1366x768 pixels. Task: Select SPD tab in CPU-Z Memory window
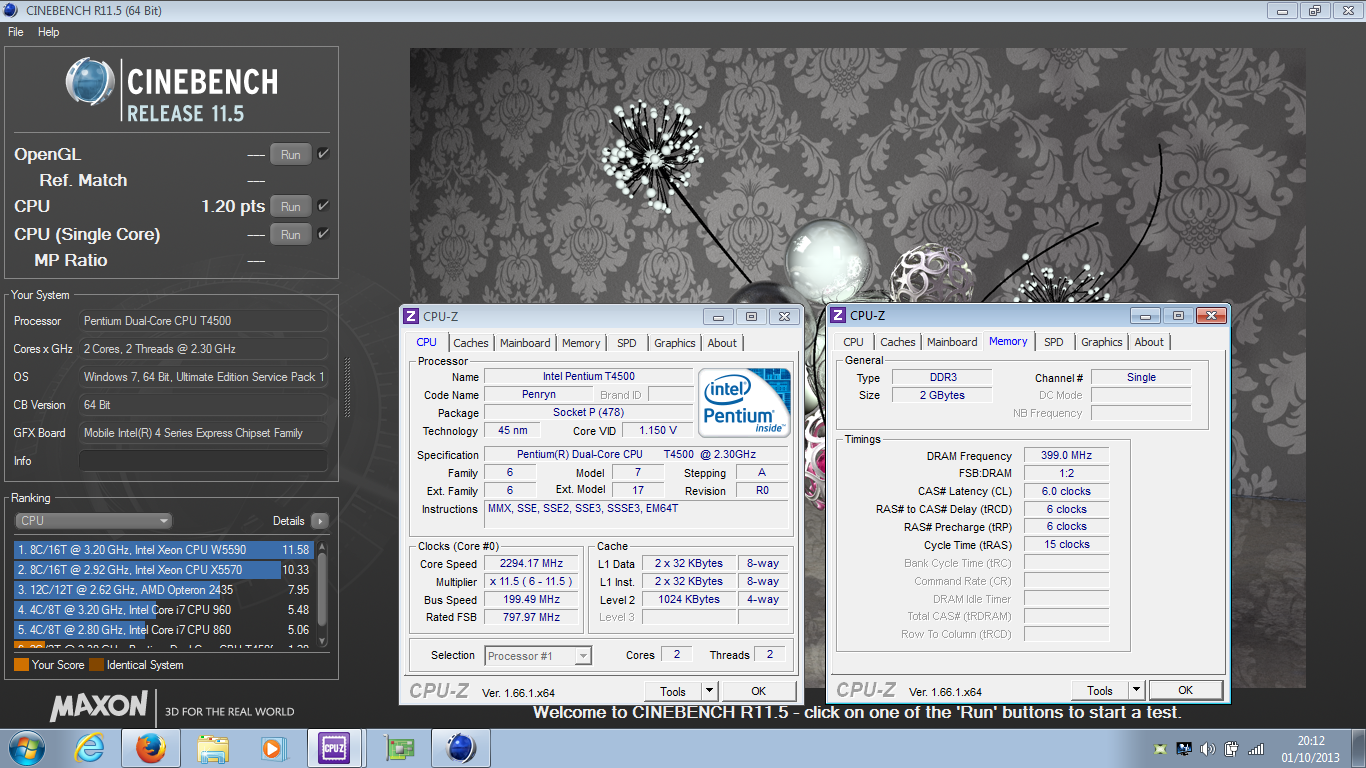coord(1054,342)
